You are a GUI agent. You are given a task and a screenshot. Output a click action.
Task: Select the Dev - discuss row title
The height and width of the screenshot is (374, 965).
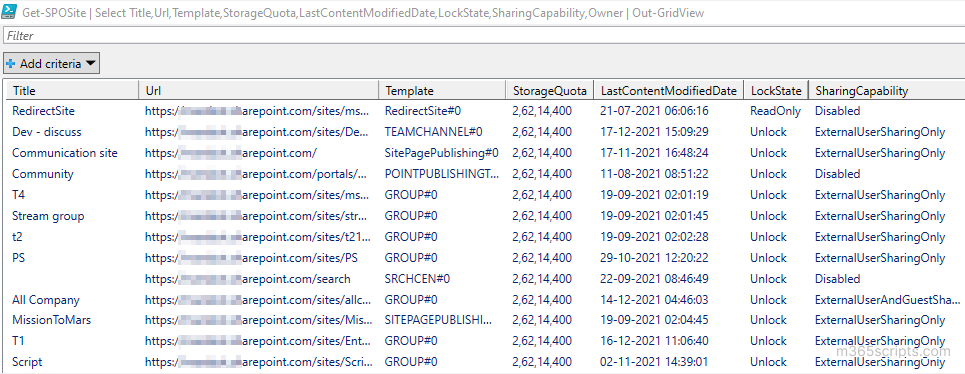click(x=47, y=132)
